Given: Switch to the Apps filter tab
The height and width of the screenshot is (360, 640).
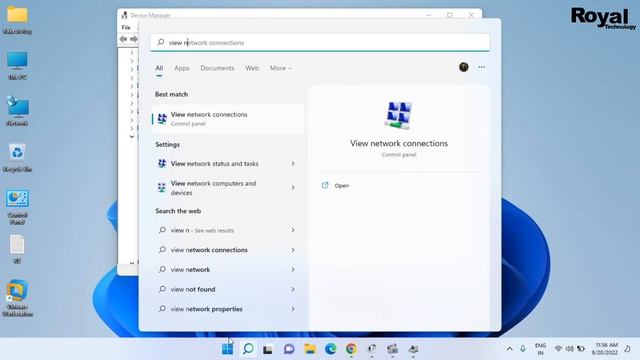Looking at the screenshot, I should [182, 68].
